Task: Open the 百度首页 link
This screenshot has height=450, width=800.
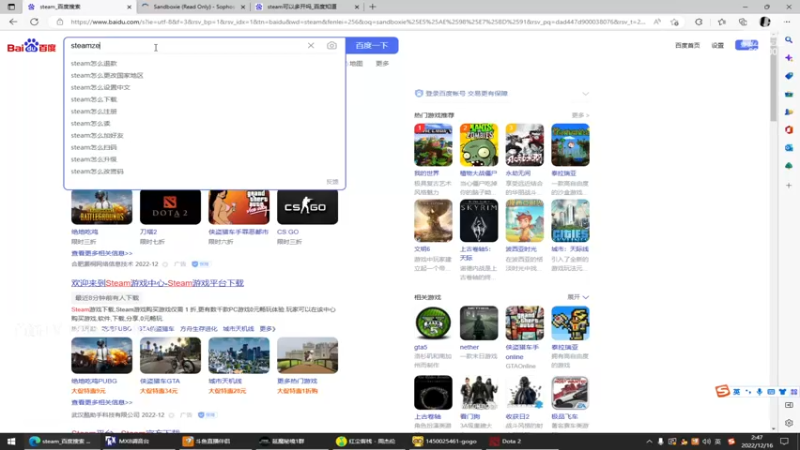Action: [x=687, y=45]
